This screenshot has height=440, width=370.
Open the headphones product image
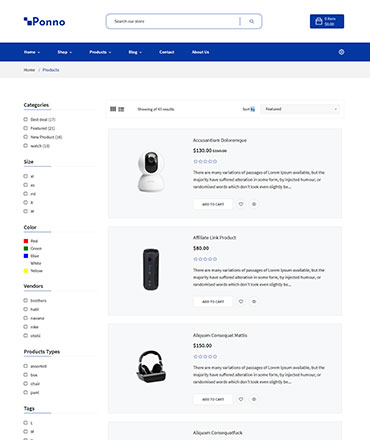click(151, 366)
